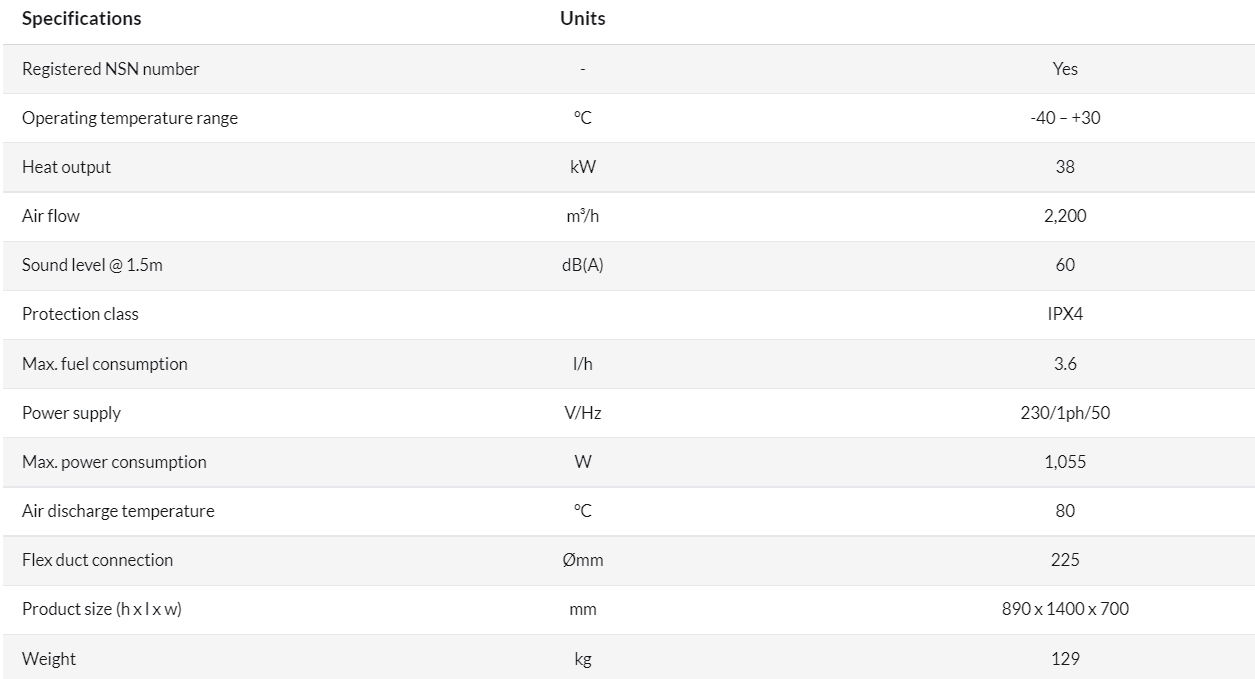This screenshot has width=1255, height=679.
Task: Select the Registered NSN number row label
Action: tap(111, 69)
